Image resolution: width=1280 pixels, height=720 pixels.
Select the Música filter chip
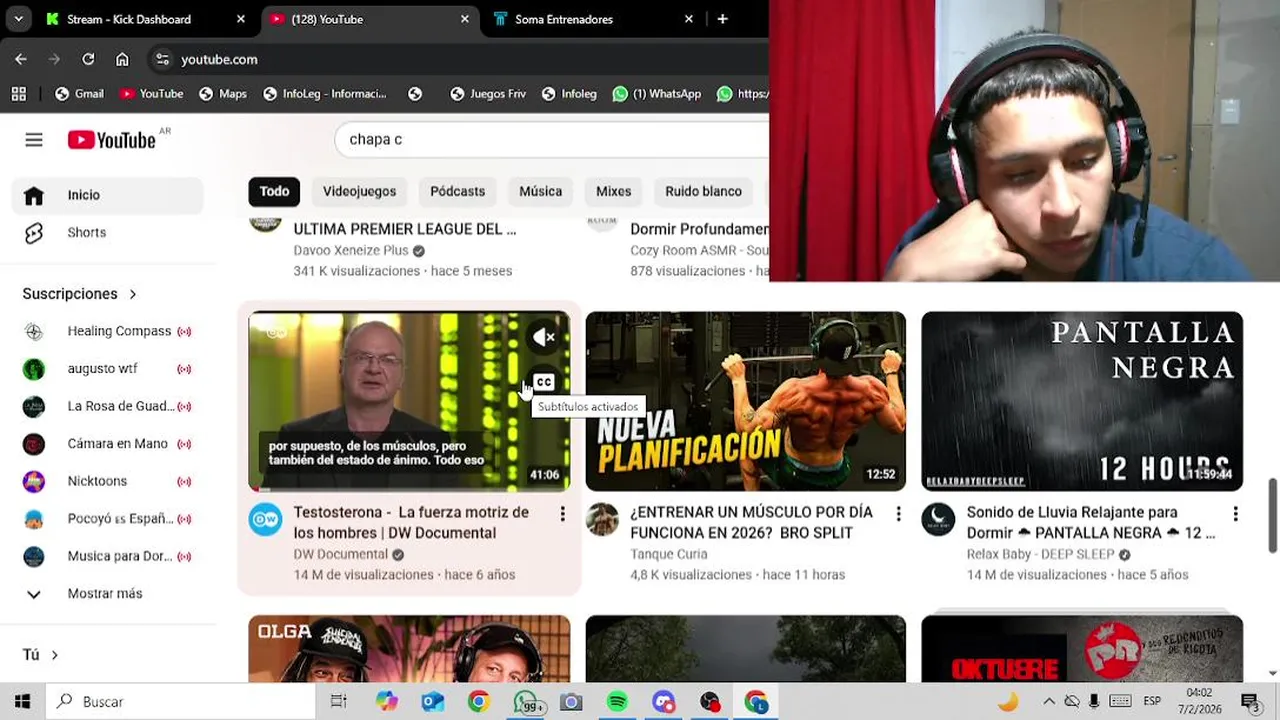point(540,191)
